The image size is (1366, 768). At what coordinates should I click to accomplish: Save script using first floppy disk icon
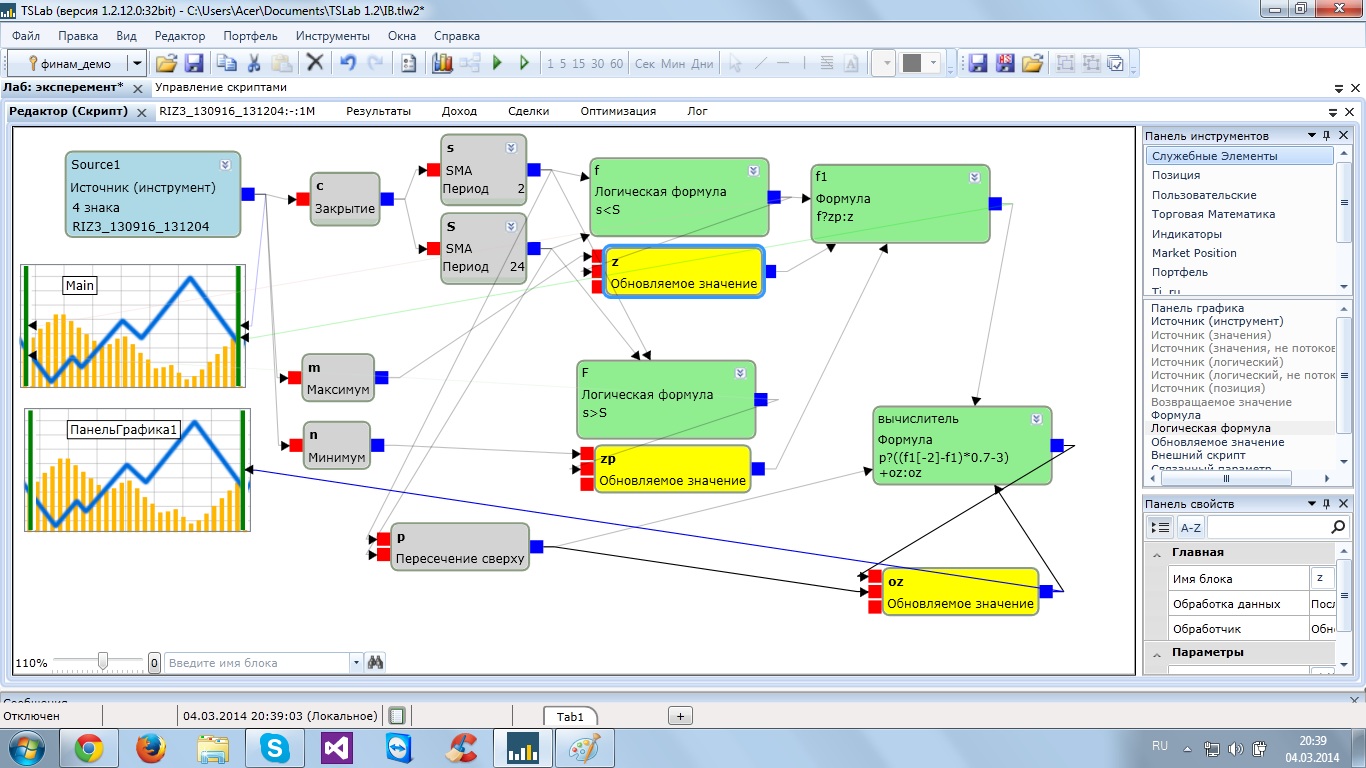(x=194, y=63)
